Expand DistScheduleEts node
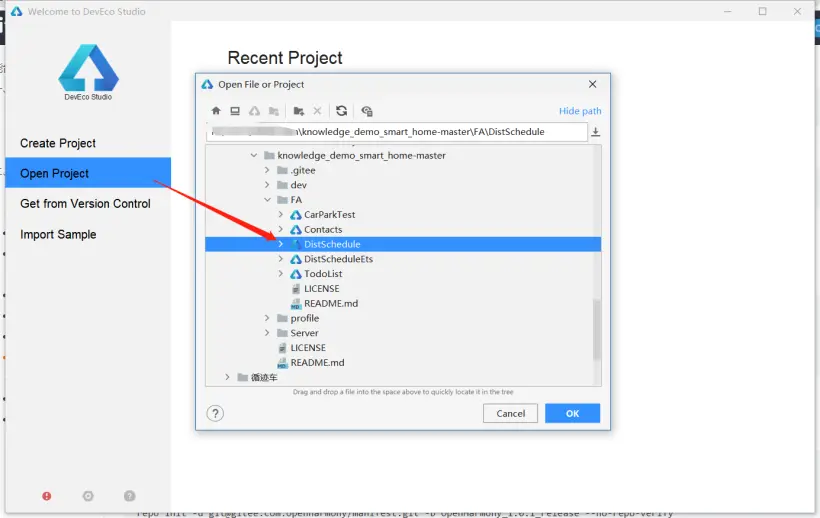The image size is (820, 518). [x=281, y=259]
